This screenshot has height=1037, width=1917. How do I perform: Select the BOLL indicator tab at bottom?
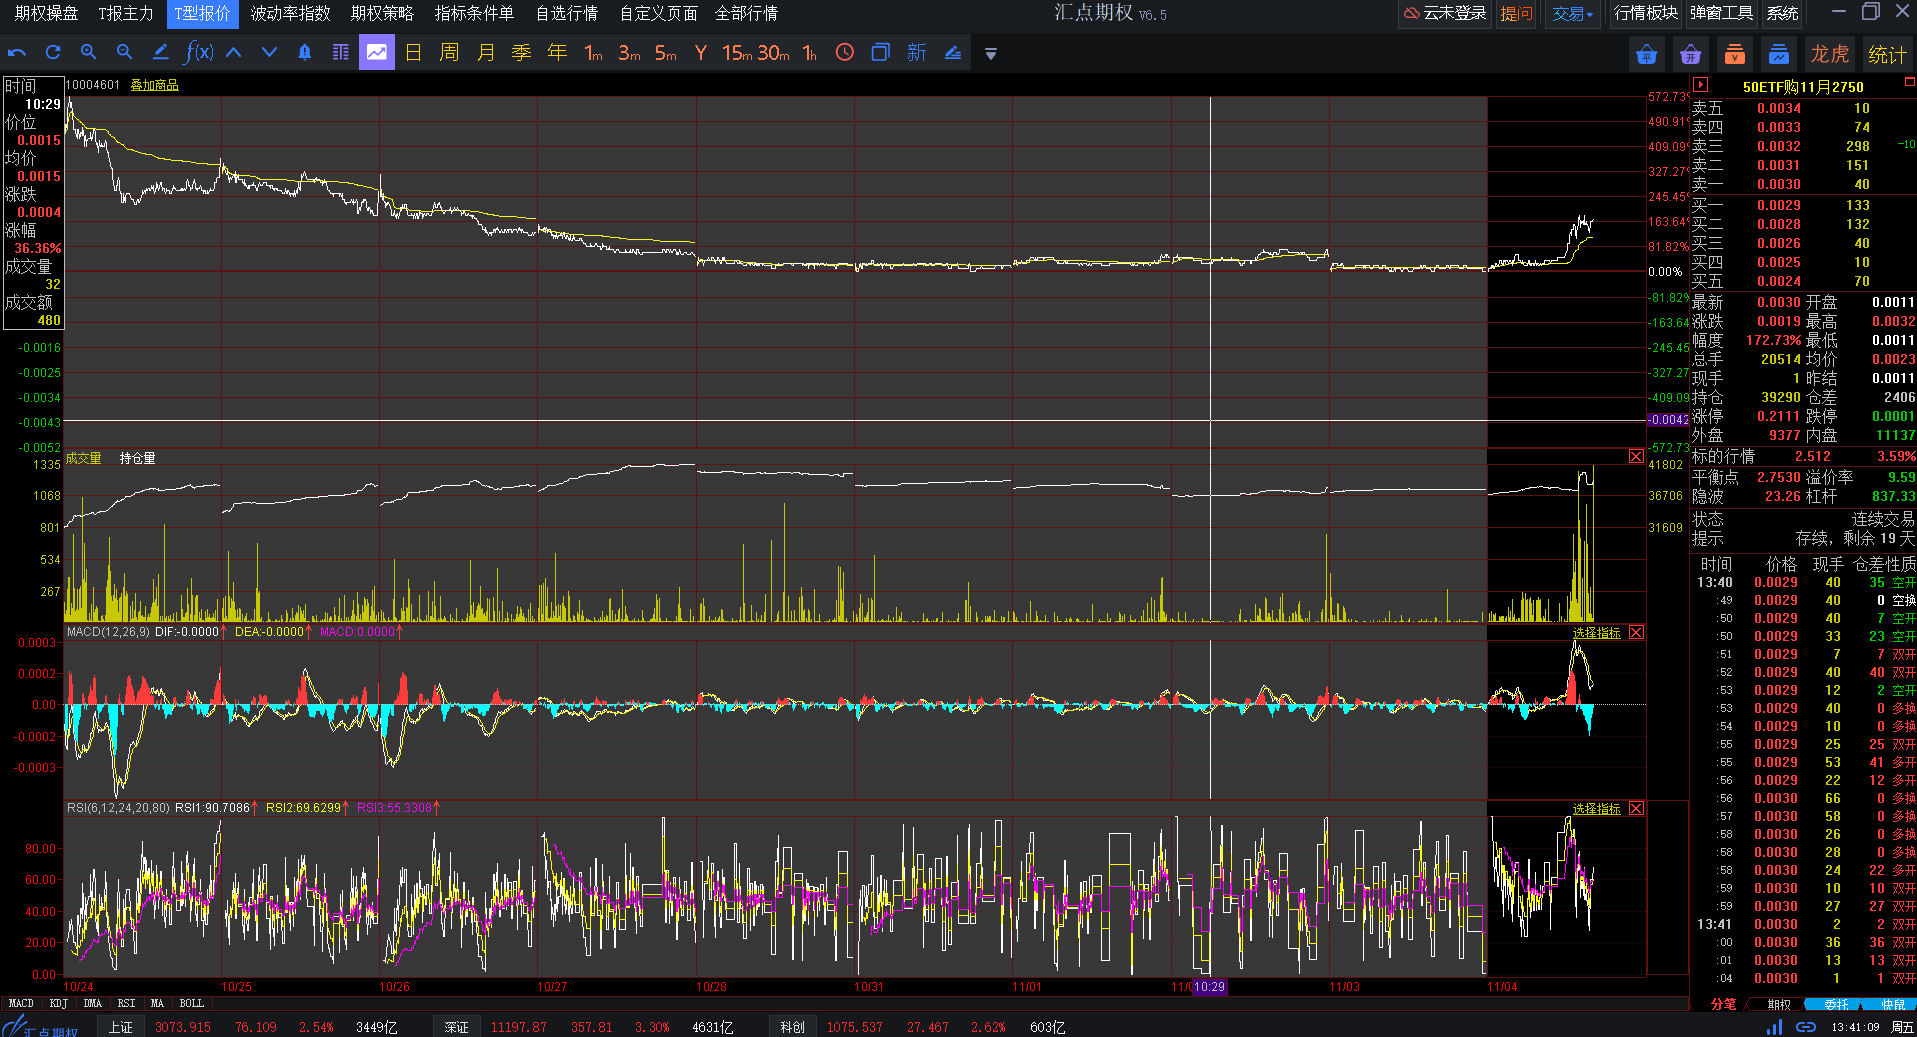[192, 1003]
